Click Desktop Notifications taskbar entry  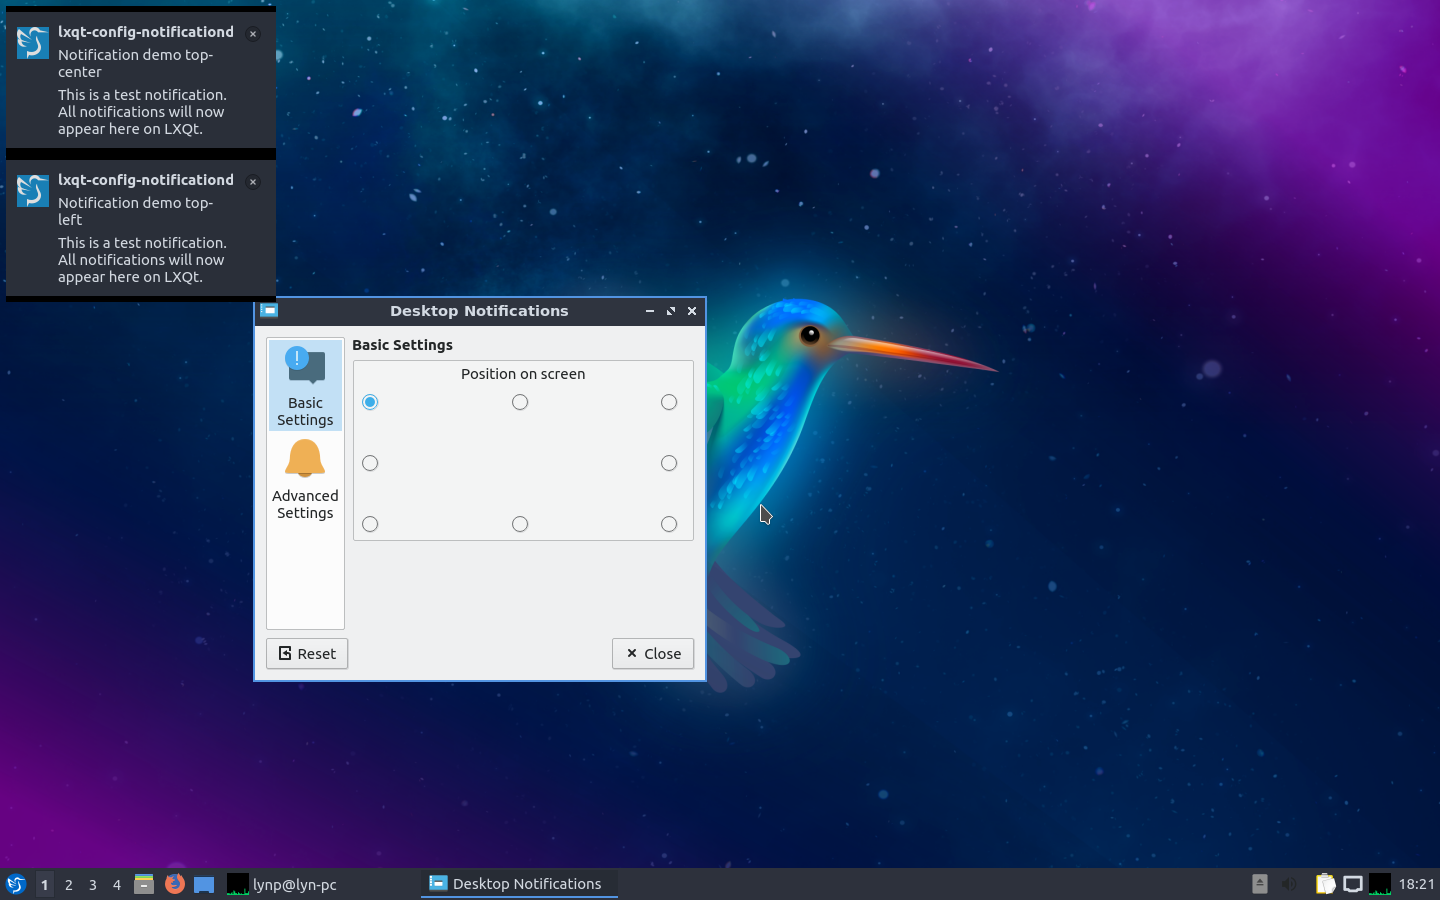click(518, 884)
